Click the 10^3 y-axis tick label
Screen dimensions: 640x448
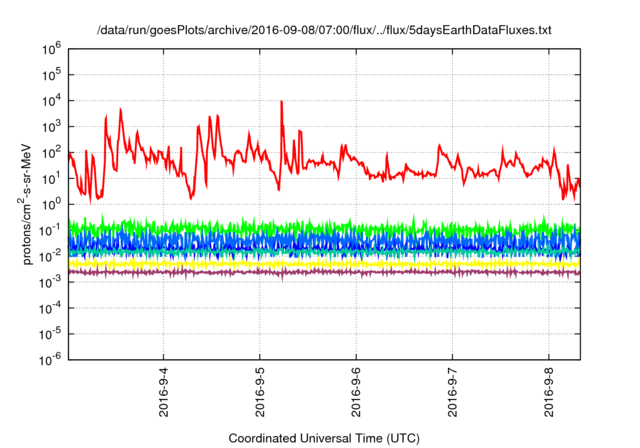[x=51, y=127]
